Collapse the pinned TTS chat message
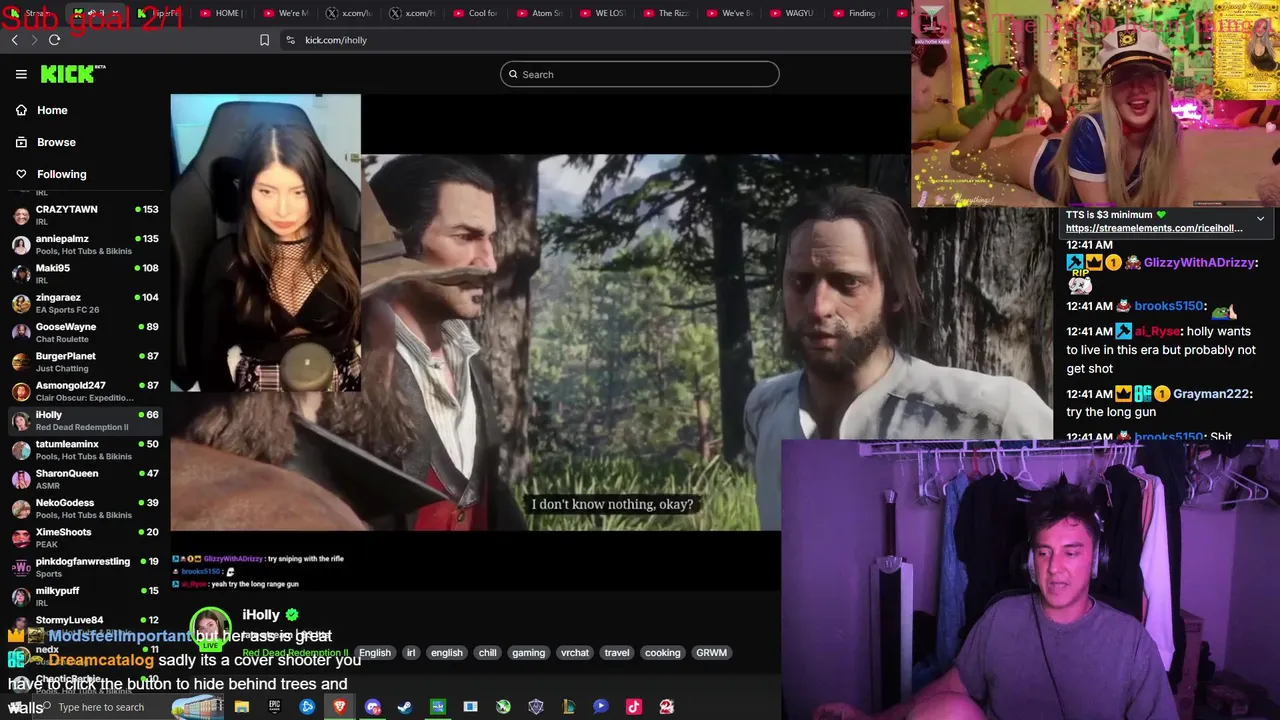 click(1260, 218)
